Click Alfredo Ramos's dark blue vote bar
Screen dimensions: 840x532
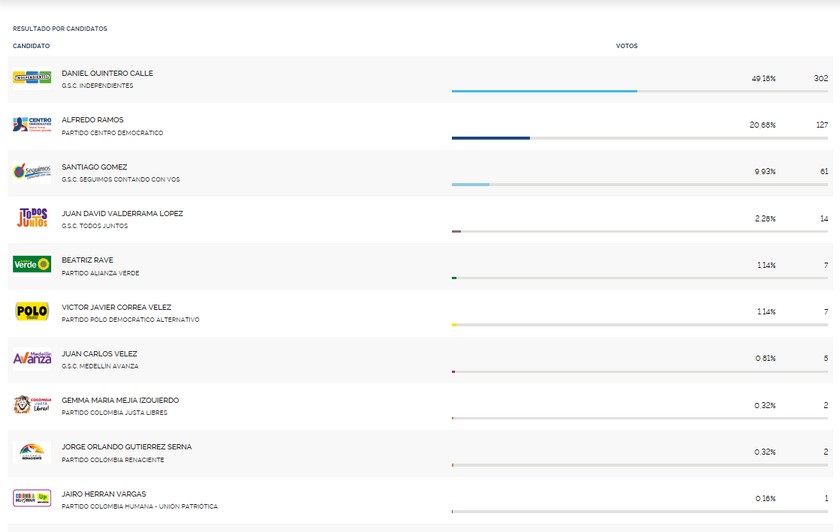point(491,138)
